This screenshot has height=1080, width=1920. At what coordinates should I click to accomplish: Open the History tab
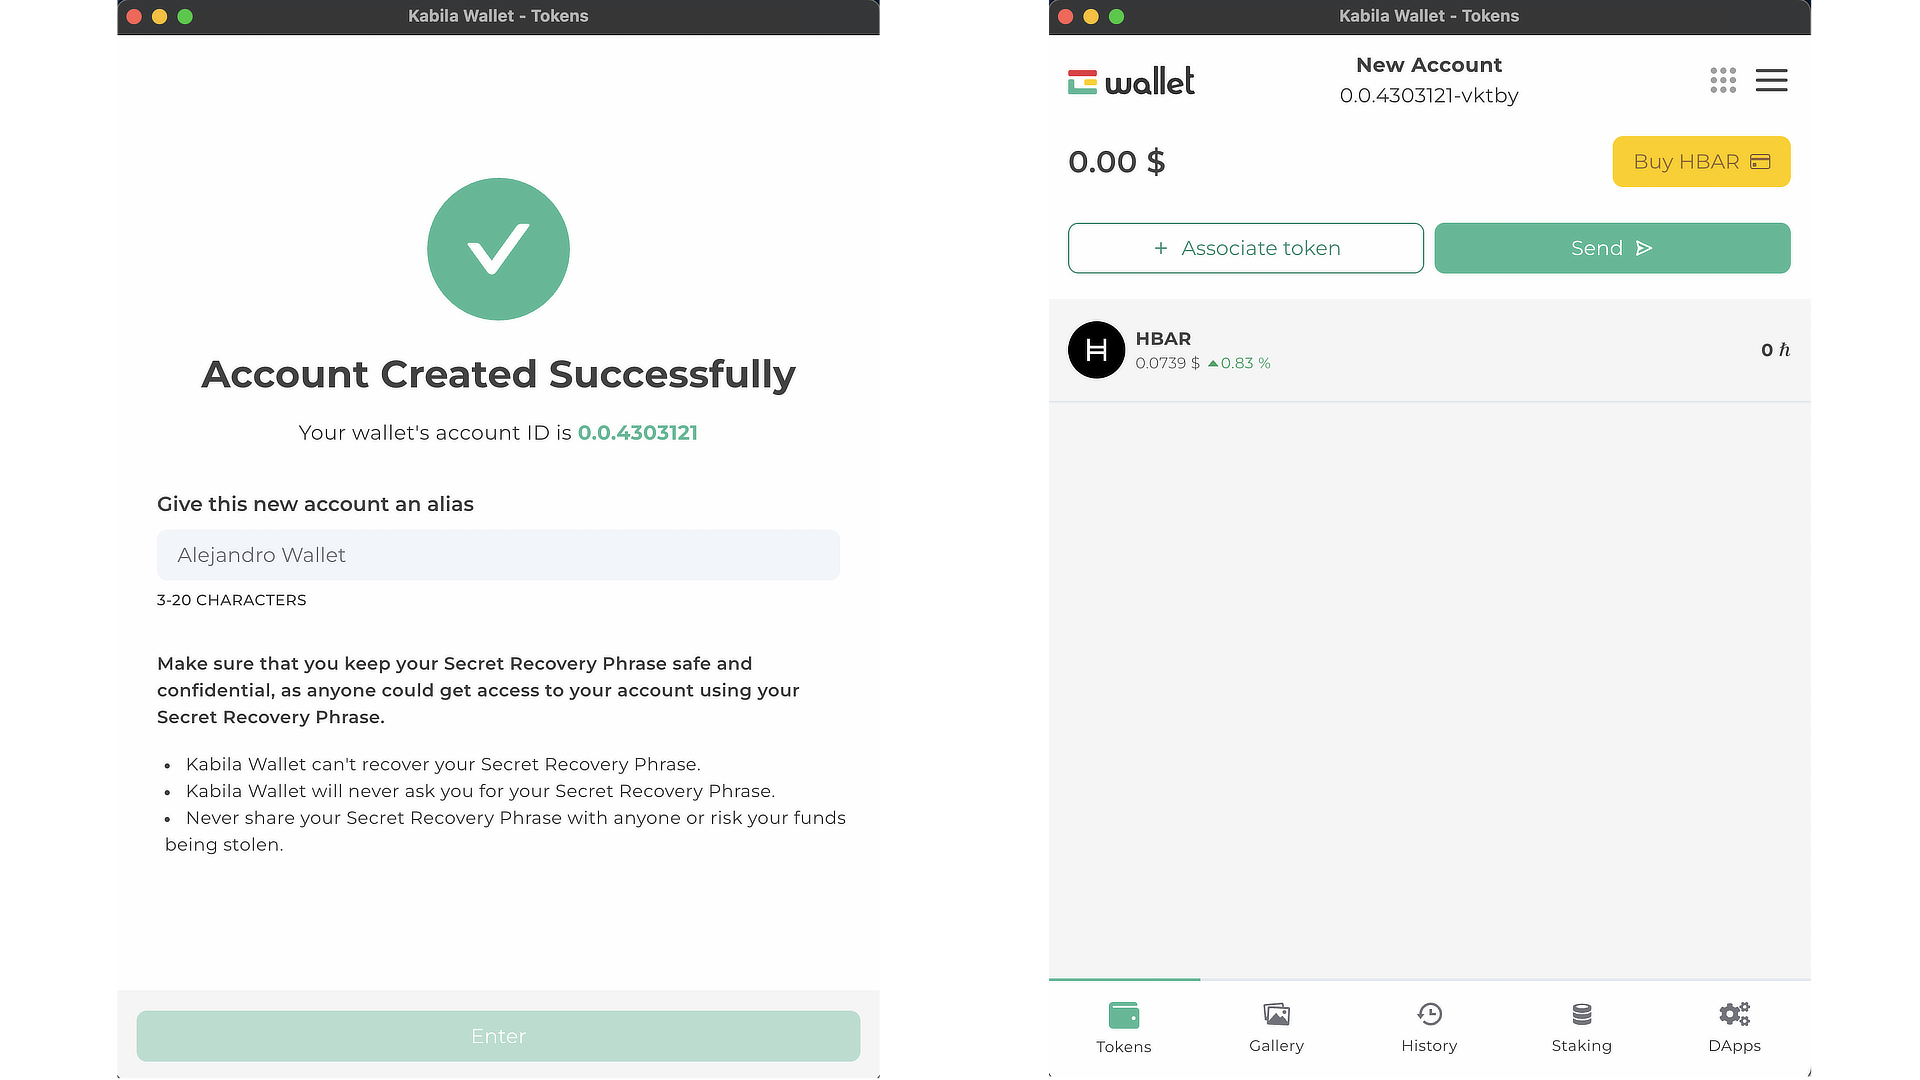tap(1429, 1028)
